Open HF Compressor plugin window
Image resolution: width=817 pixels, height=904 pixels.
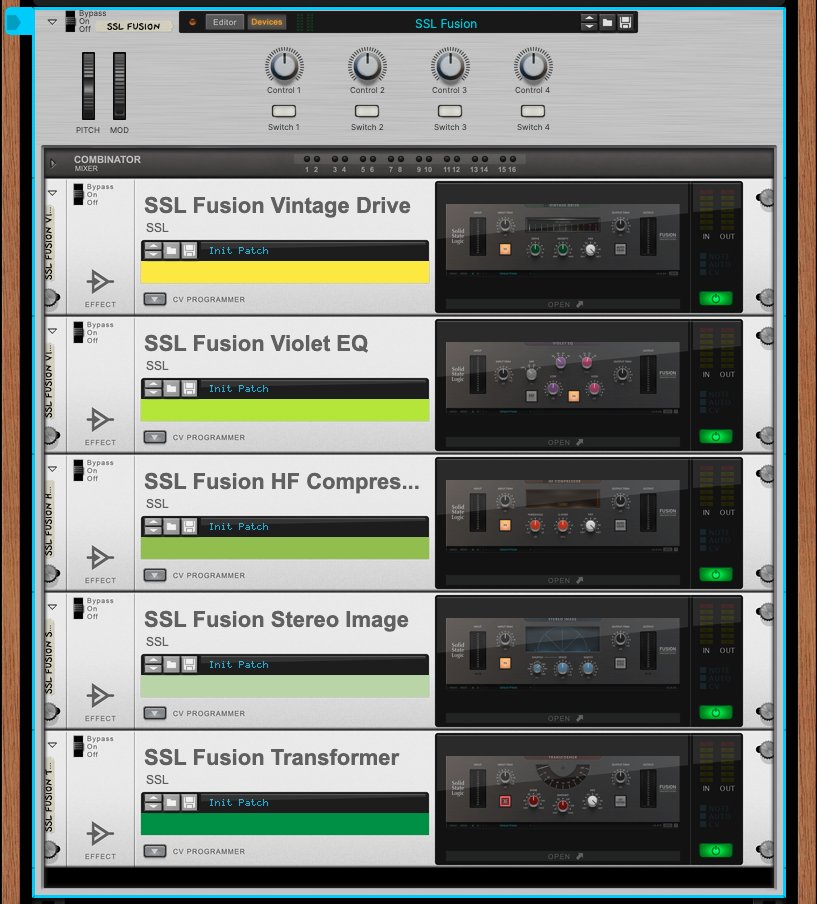(563, 580)
